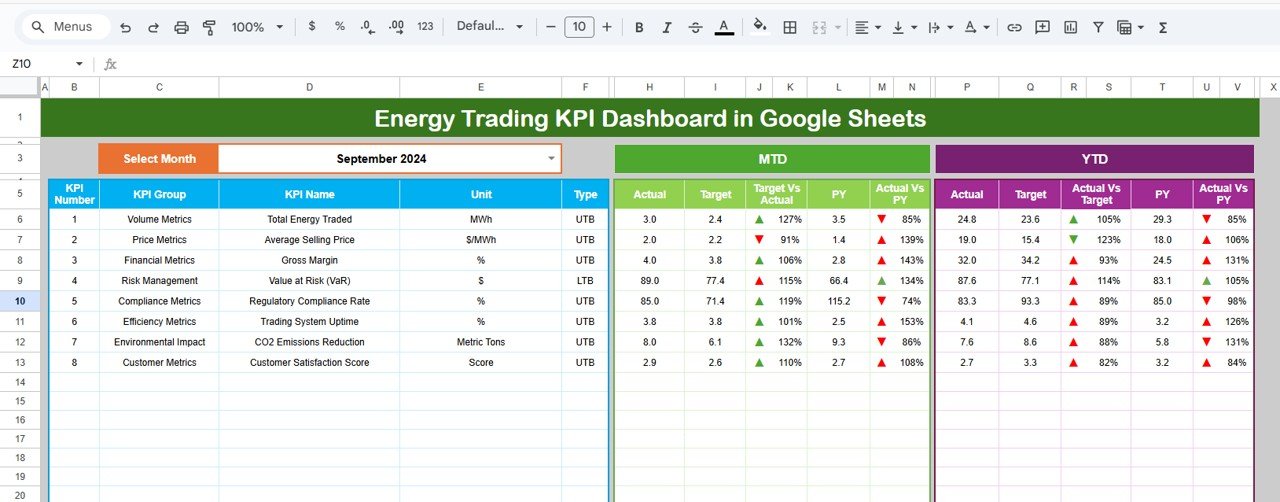Click the Insert link icon
This screenshot has width=1280, height=502.
pos(1014,27)
